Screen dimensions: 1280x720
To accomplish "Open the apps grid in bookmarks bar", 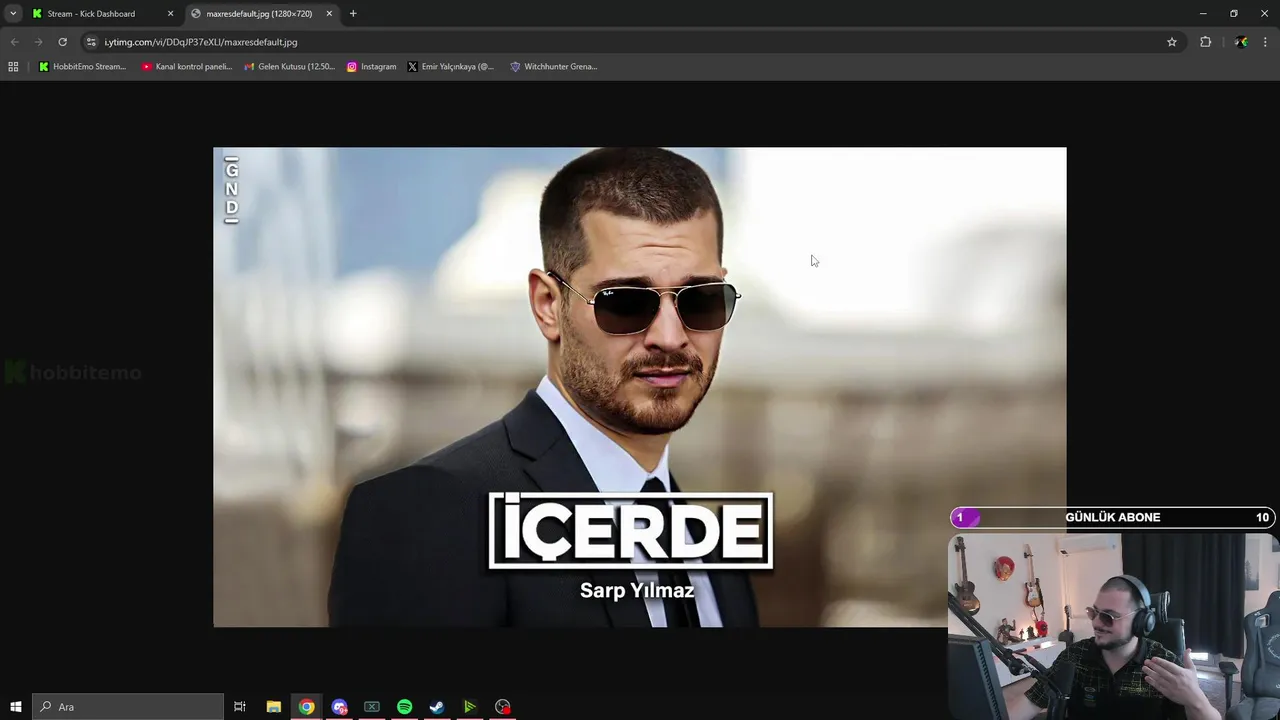I will 13,67.
